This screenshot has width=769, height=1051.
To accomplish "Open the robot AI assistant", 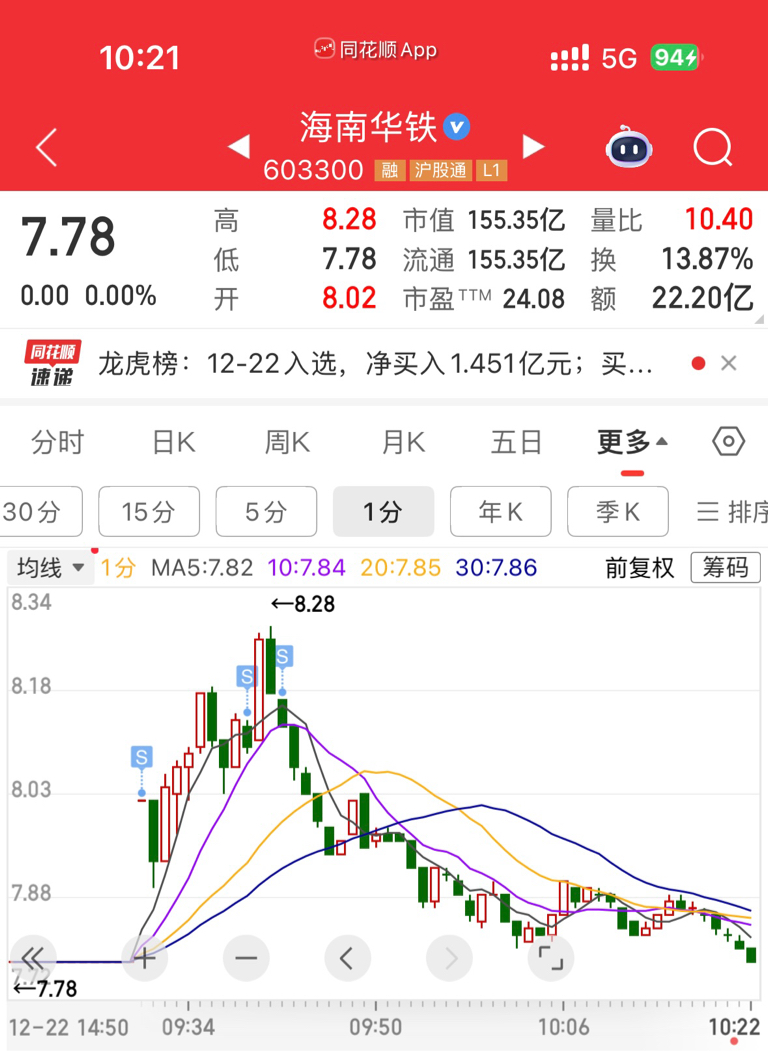I will (629, 146).
